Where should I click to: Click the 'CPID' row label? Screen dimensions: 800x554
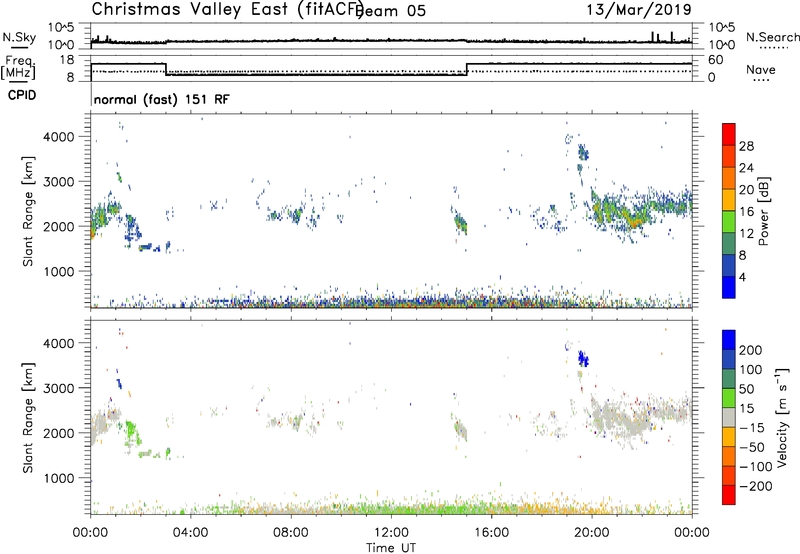click(x=22, y=95)
